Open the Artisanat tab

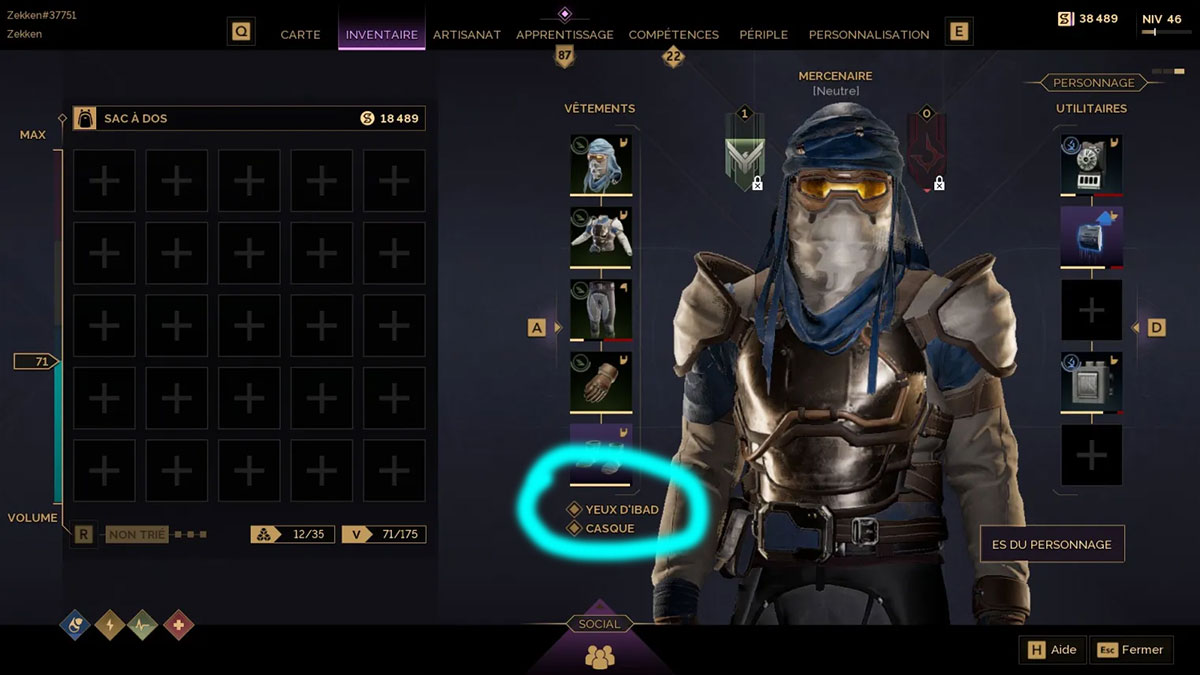[467, 34]
